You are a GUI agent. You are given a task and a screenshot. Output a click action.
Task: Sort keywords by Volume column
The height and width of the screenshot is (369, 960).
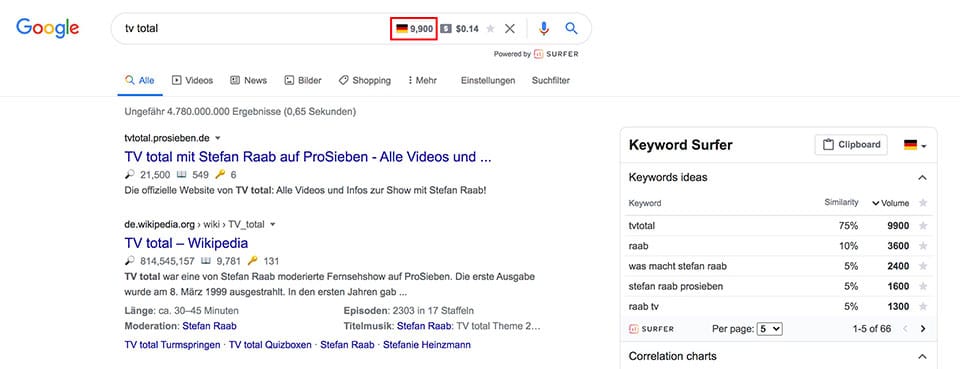pos(891,203)
